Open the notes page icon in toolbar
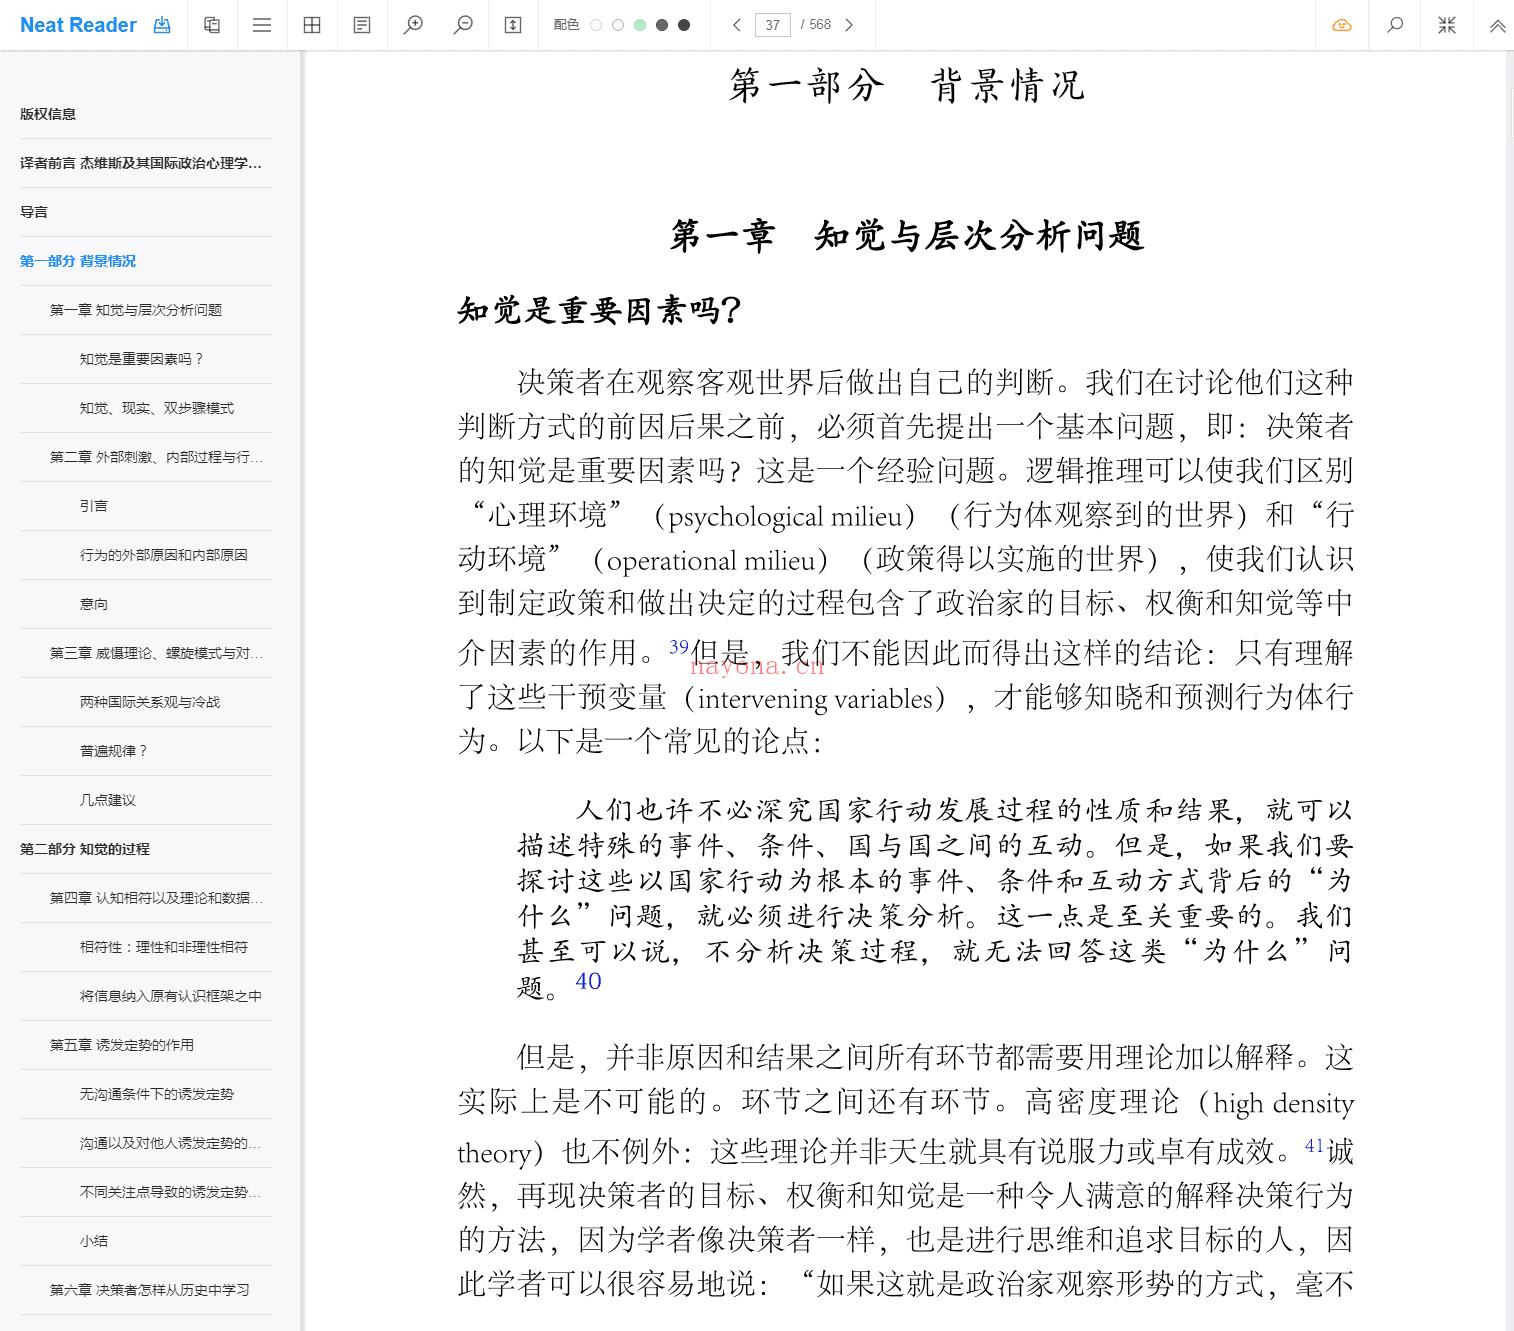The height and width of the screenshot is (1331, 1514). pos(362,25)
